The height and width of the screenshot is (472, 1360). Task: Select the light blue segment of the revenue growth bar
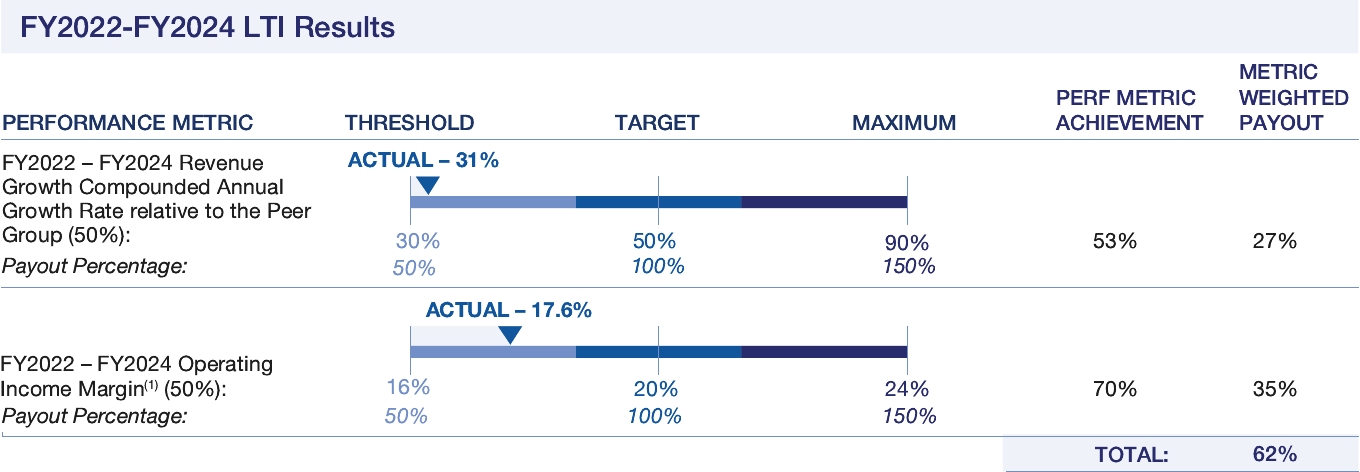(x=493, y=202)
